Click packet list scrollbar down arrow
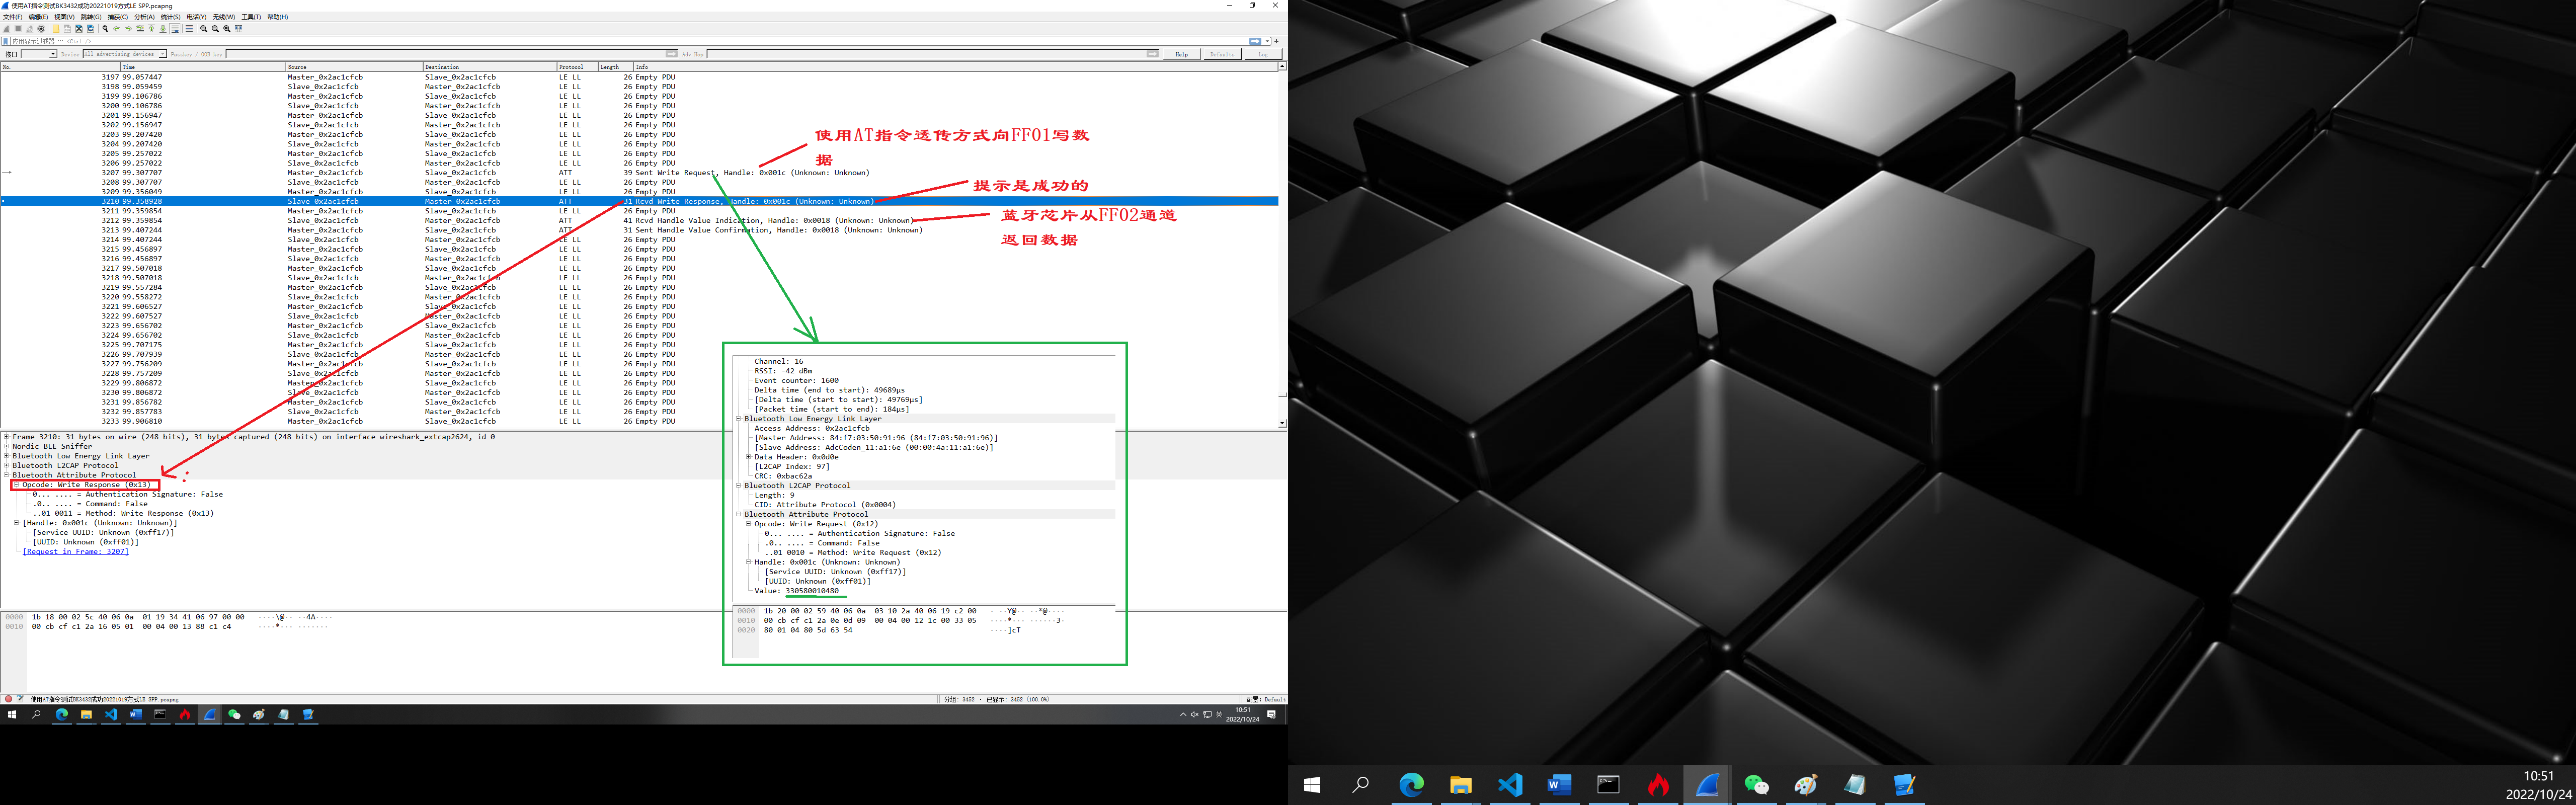 pos(1282,423)
